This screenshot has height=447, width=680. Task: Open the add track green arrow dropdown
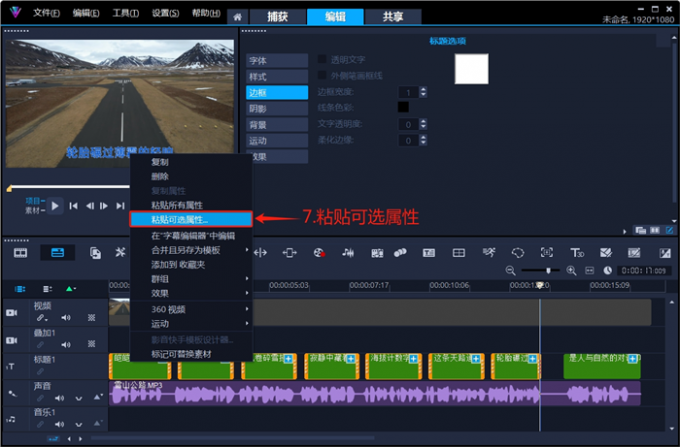70,289
